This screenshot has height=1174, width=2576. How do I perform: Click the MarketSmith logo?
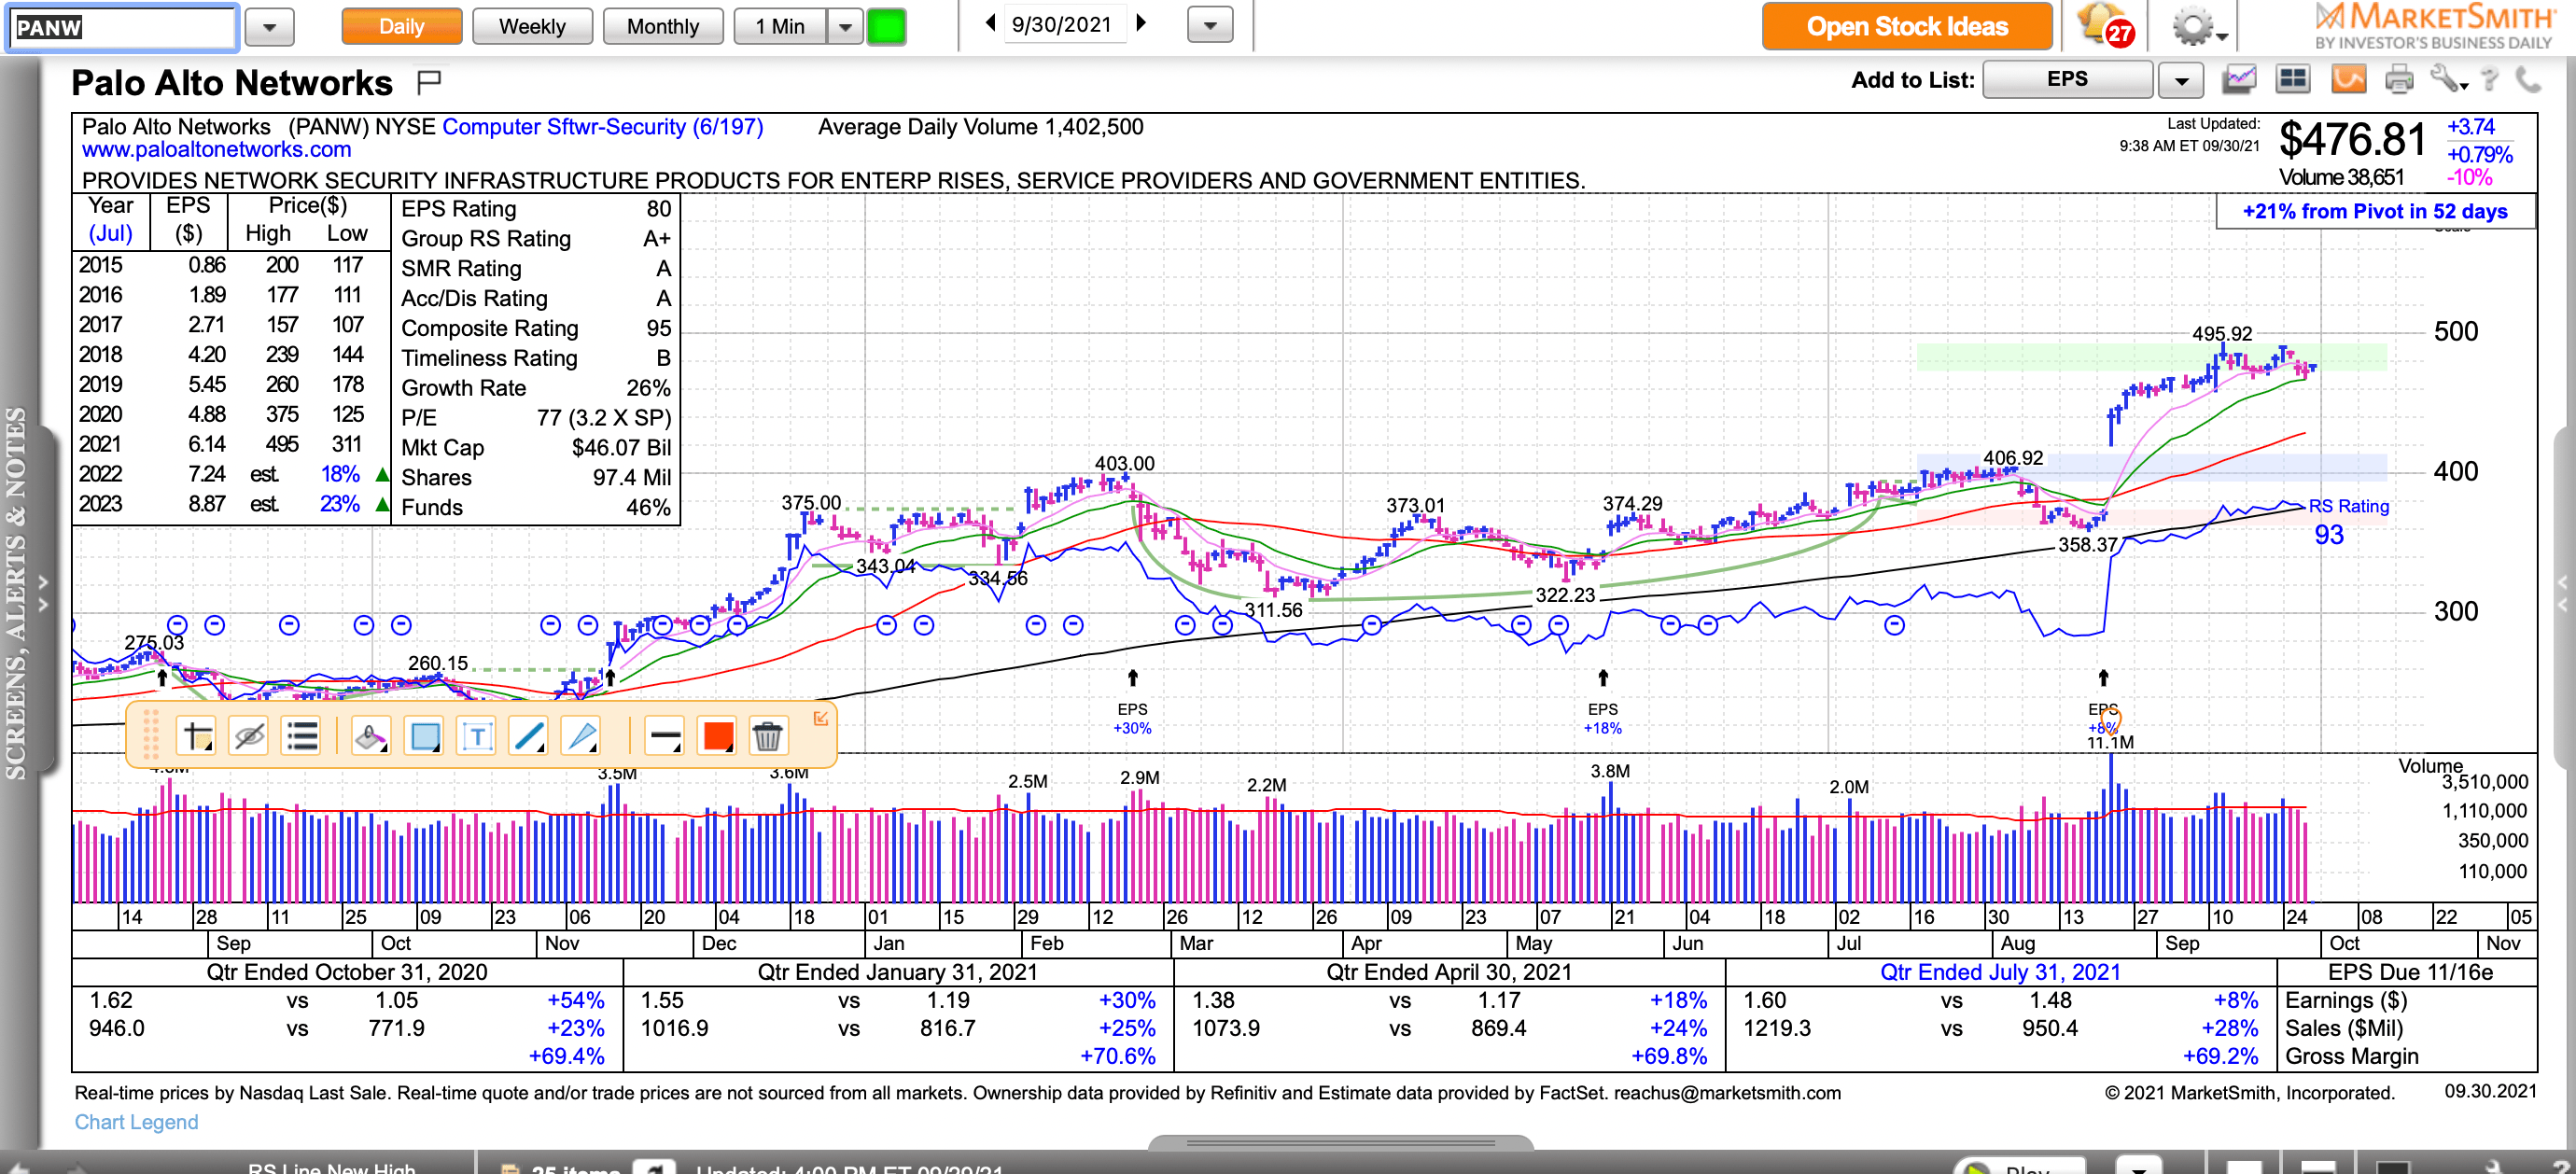[x=2434, y=25]
